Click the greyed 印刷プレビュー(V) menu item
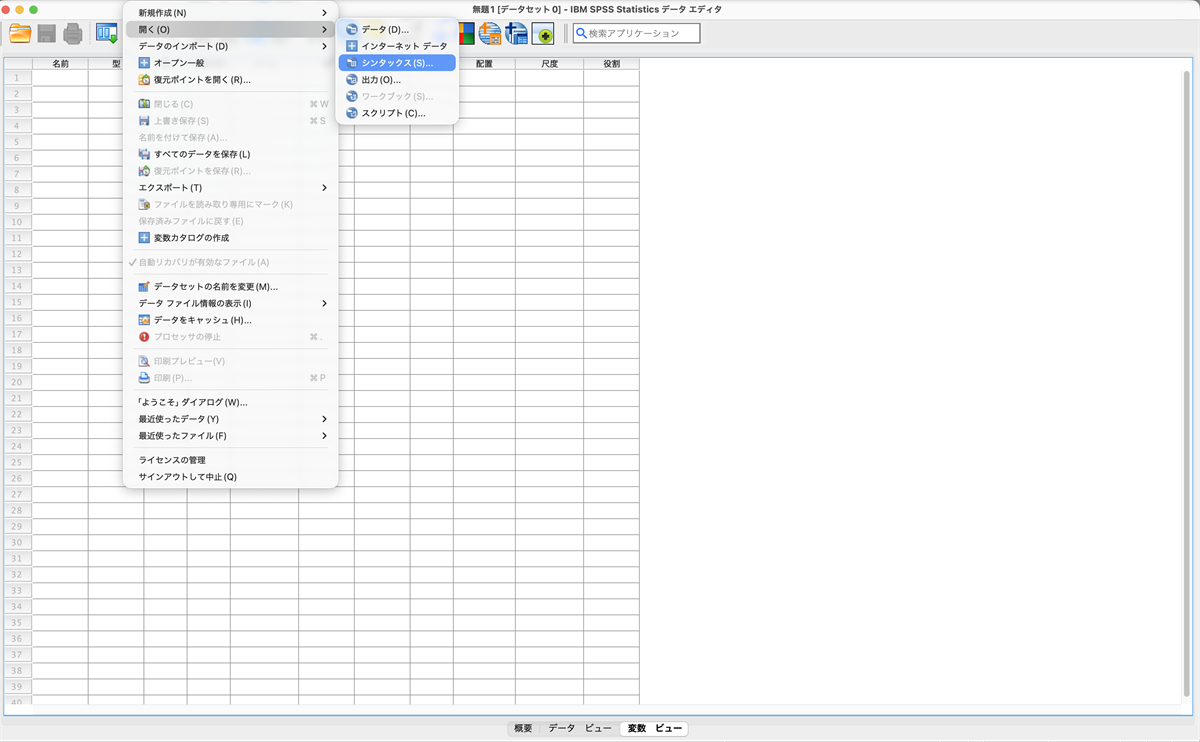This screenshot has height=742, width=1200. 230,361
